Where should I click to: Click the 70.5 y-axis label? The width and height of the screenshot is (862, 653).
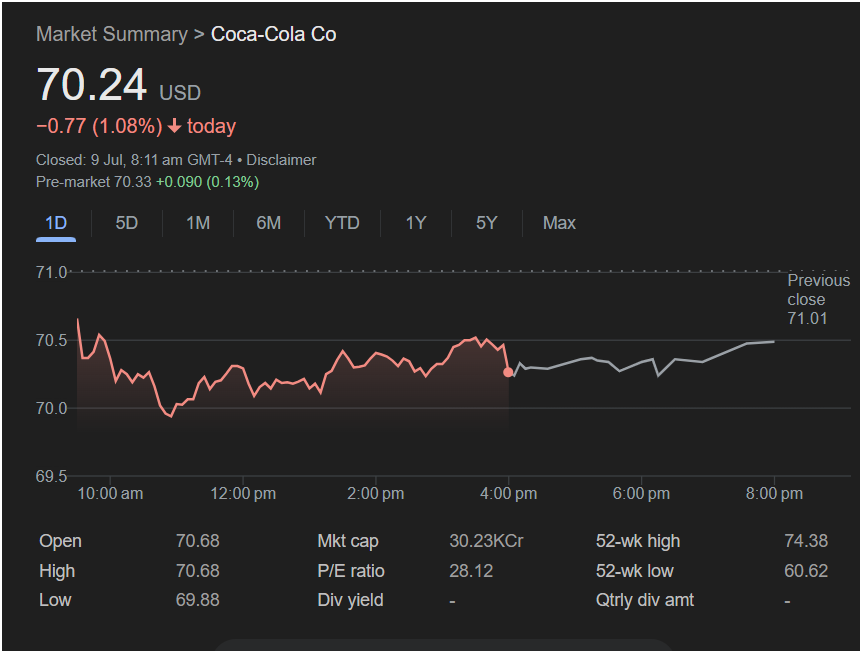(x=51, y=341)
